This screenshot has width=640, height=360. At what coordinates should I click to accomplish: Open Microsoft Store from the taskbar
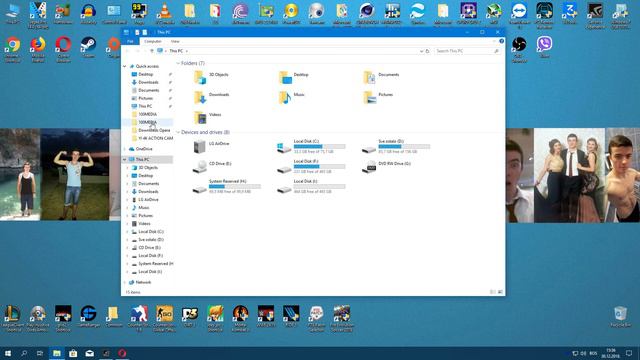coord(73,353)
